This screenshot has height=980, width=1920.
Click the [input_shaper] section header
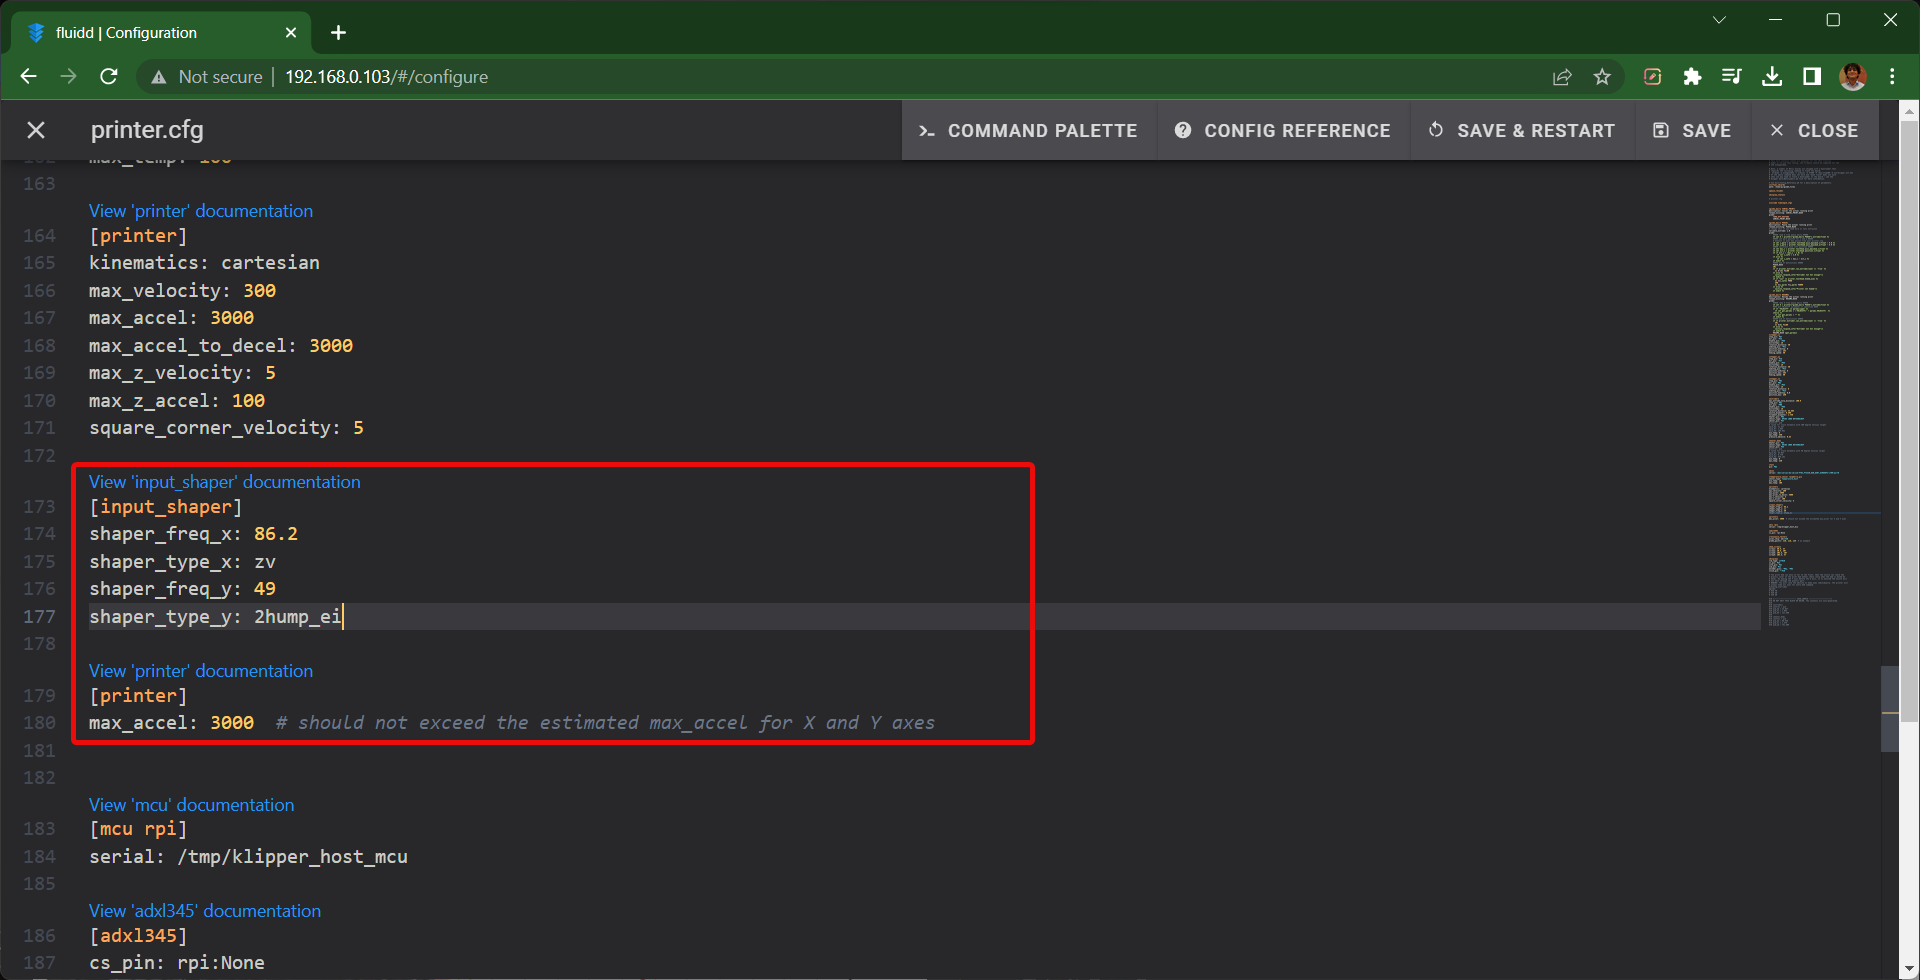click(165, 507)
